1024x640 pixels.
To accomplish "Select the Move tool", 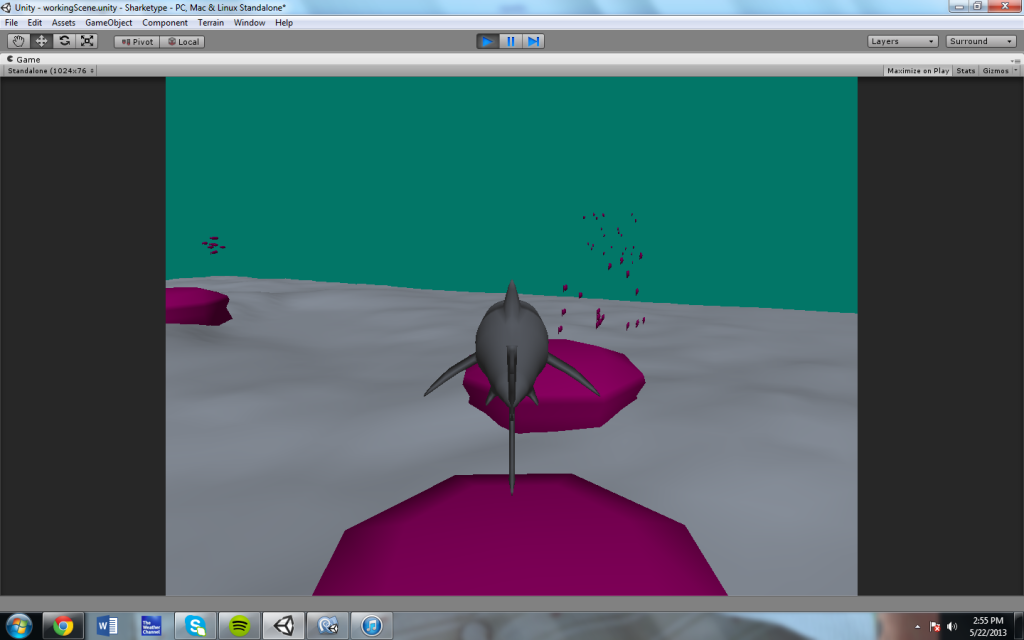I will [40, 41].
